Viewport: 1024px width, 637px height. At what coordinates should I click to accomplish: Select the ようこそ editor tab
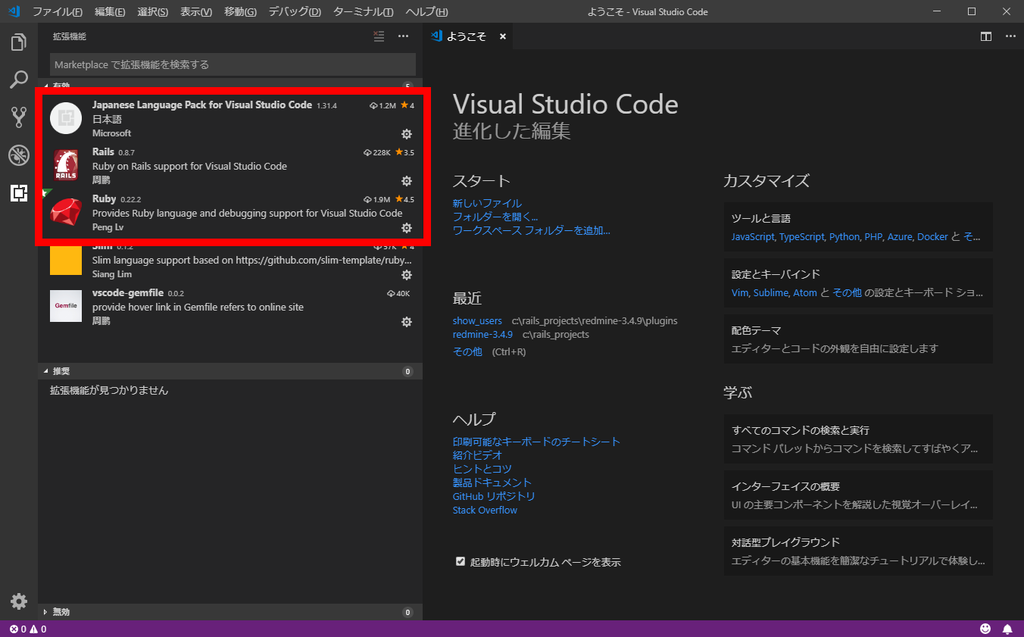coord(466,37)
